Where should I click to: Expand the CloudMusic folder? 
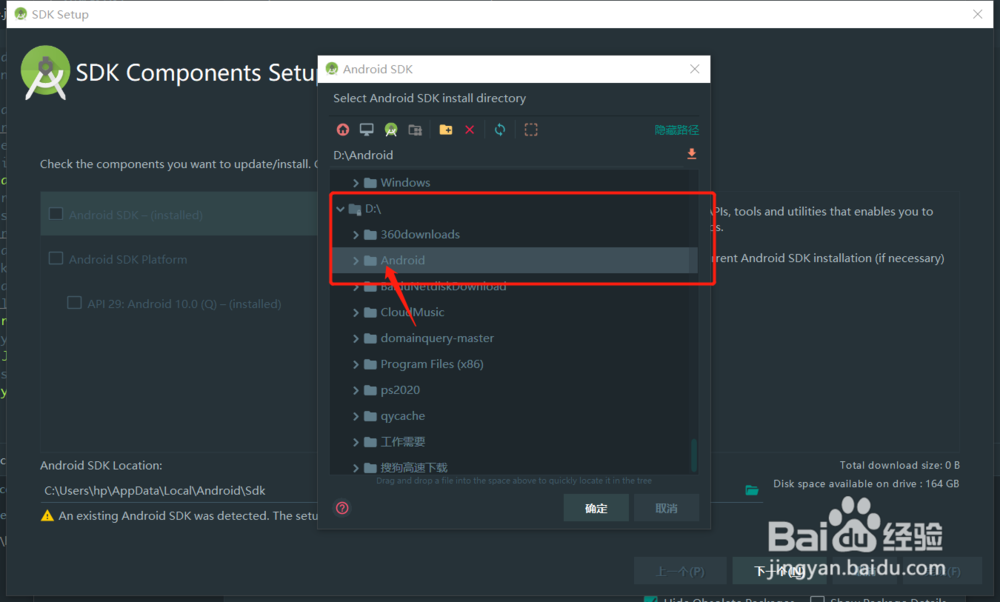(356, 312)
